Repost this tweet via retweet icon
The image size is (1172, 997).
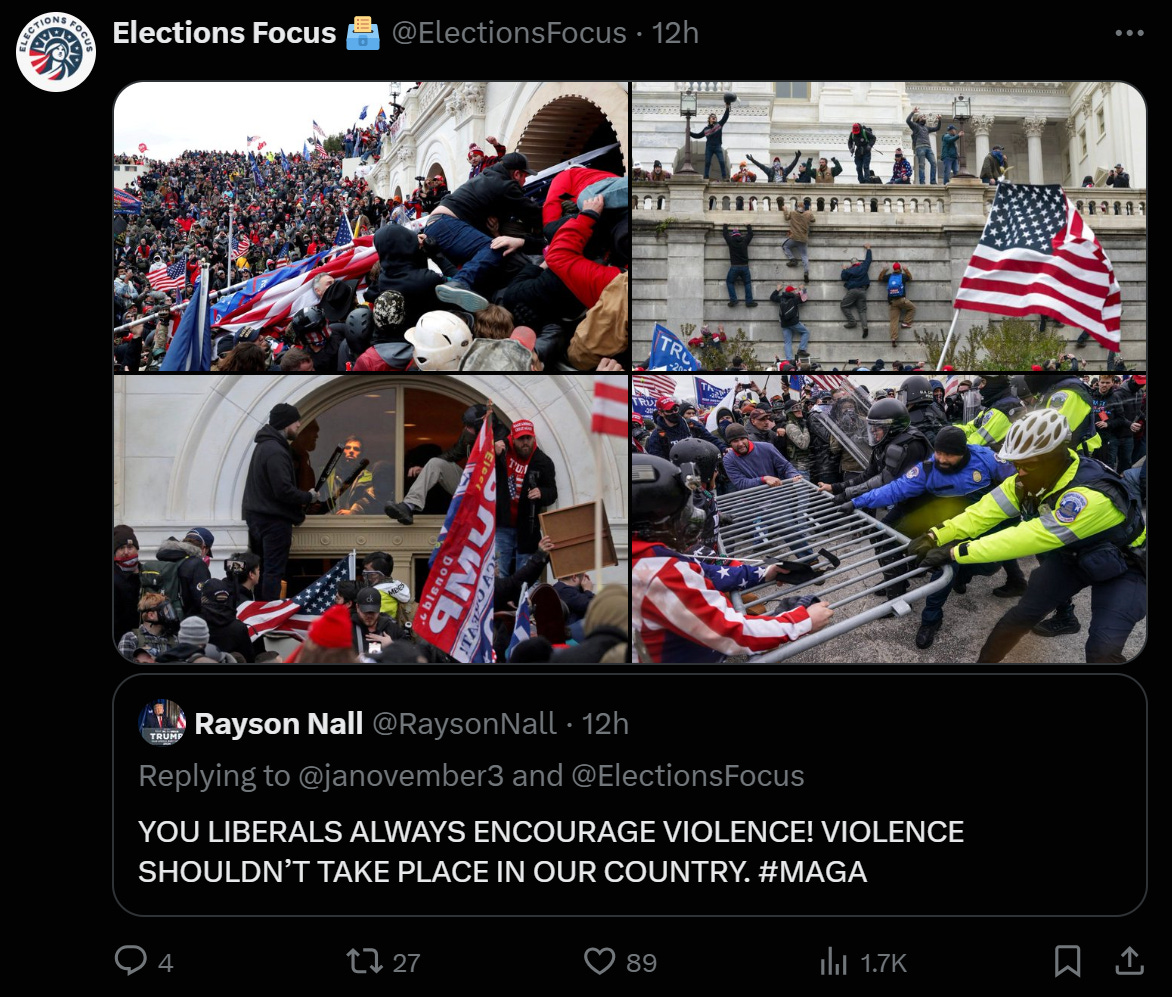365,961
